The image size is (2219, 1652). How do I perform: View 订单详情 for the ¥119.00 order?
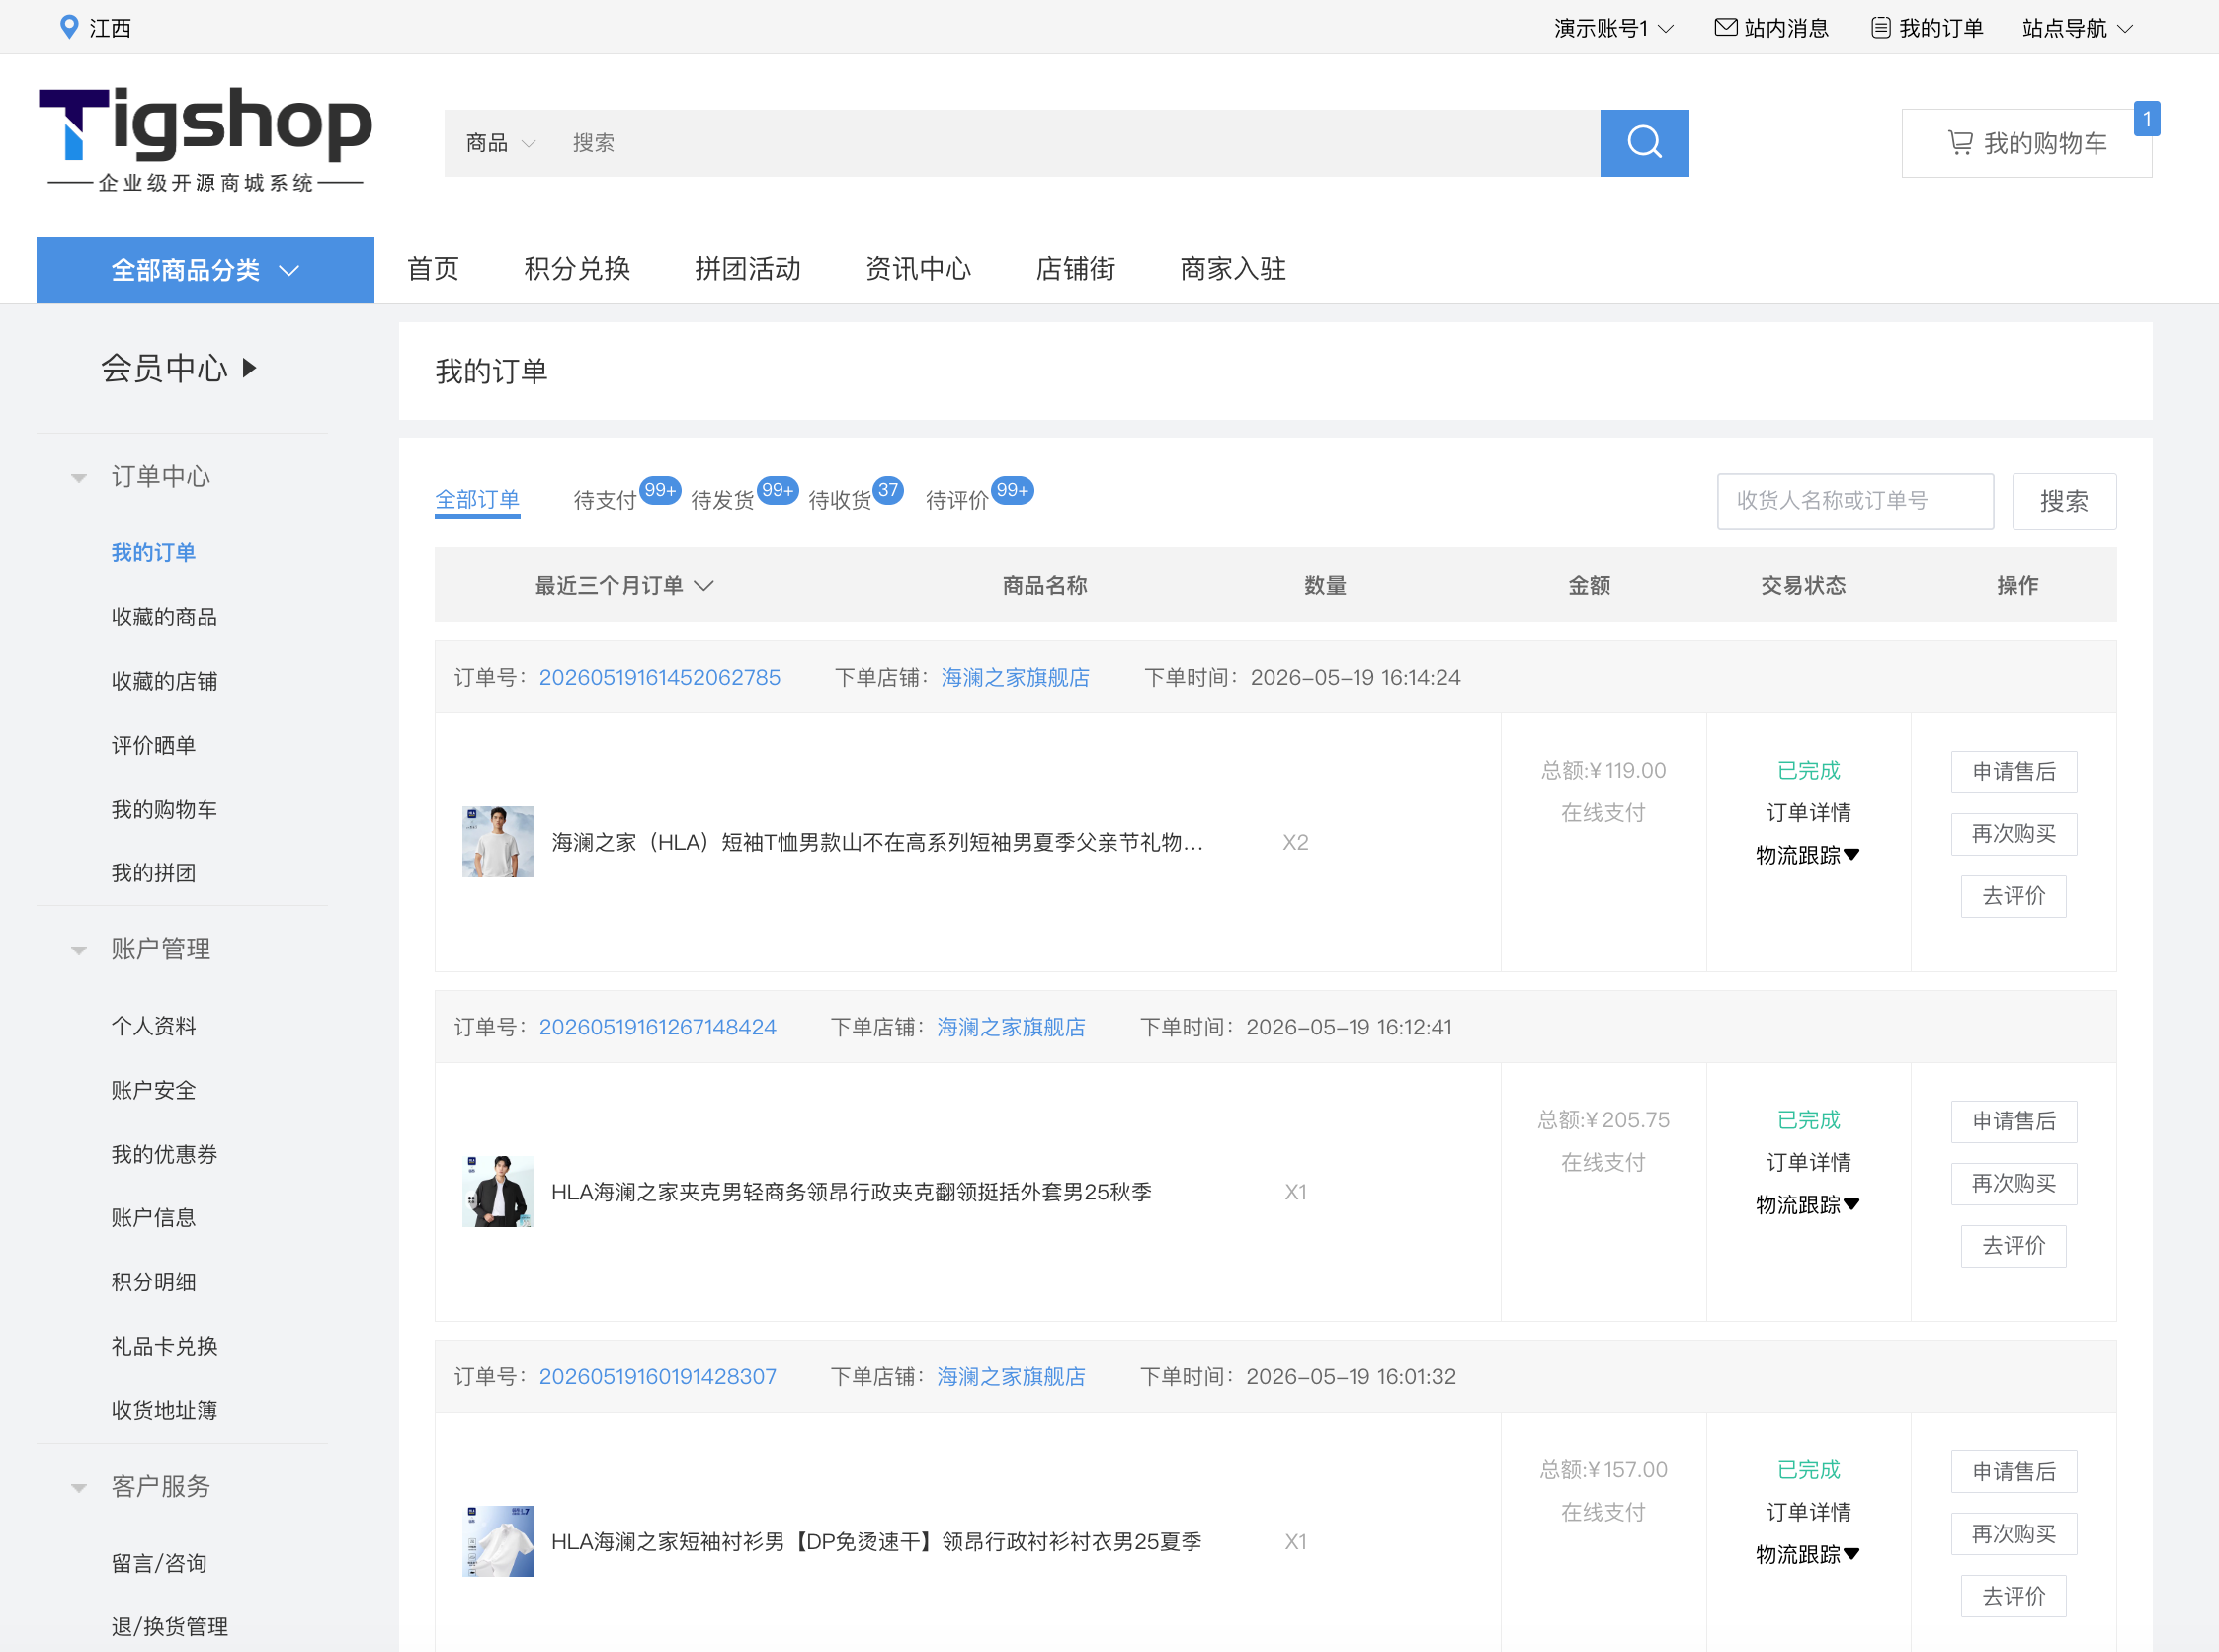[x=1808, y=812]
